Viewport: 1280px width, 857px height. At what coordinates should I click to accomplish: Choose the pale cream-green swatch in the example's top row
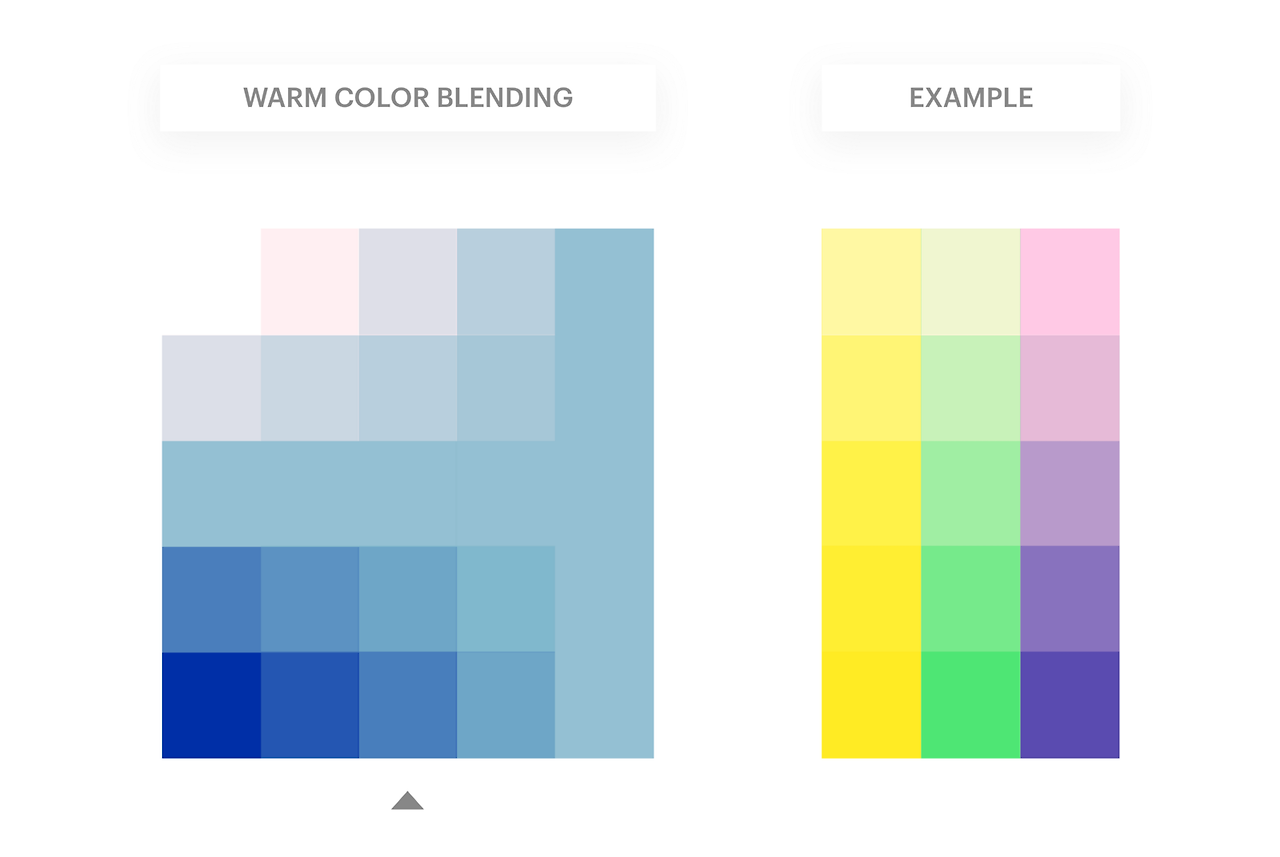[x=971, y=282]
